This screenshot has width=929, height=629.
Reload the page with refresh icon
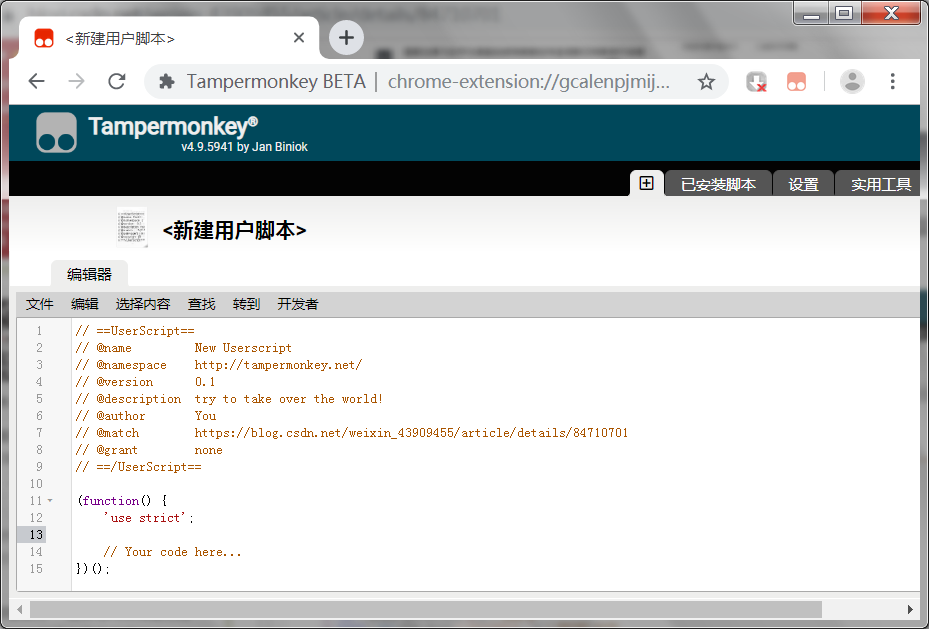[117, 81]
